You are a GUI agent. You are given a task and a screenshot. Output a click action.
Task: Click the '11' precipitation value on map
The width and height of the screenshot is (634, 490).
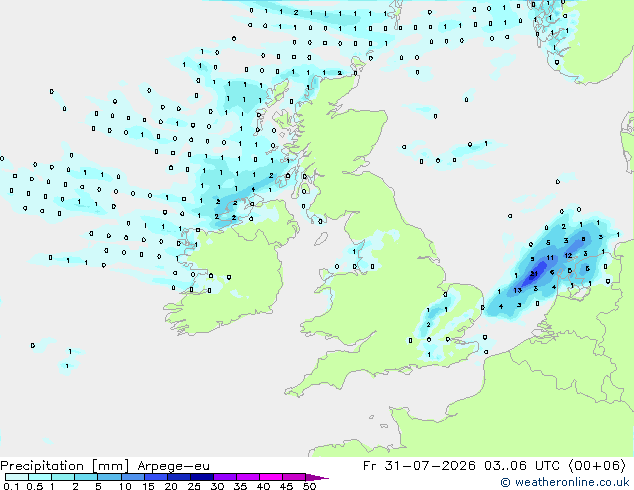tap(550, 258)
